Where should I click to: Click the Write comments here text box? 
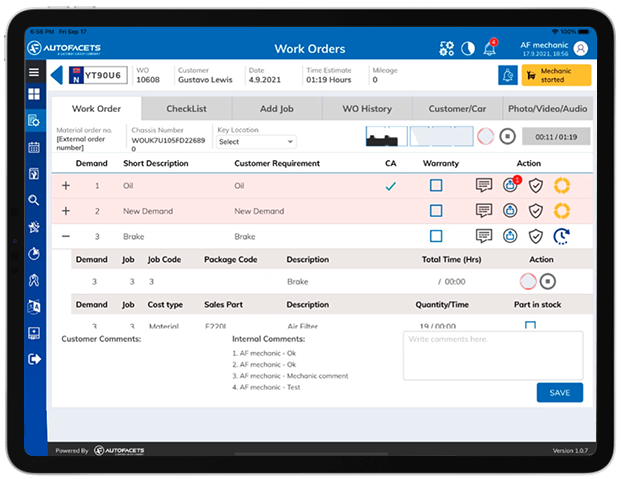pyautogui.click(x=493, y=355)
